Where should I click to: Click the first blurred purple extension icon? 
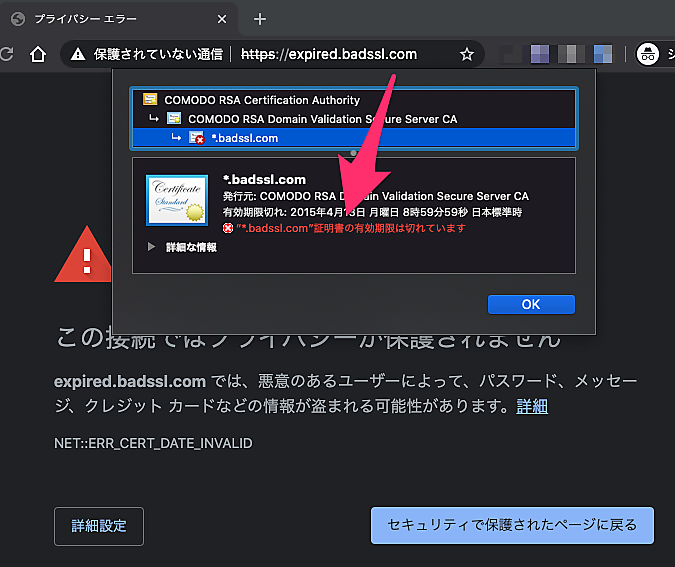pos(539,54)
